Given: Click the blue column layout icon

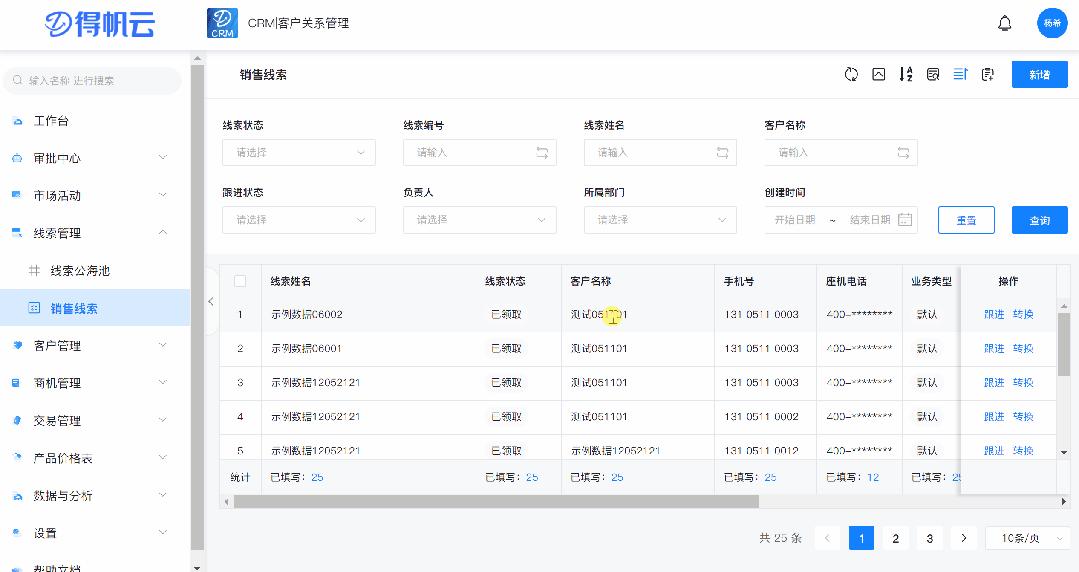Looking at the screenshot, I should 961,74.
